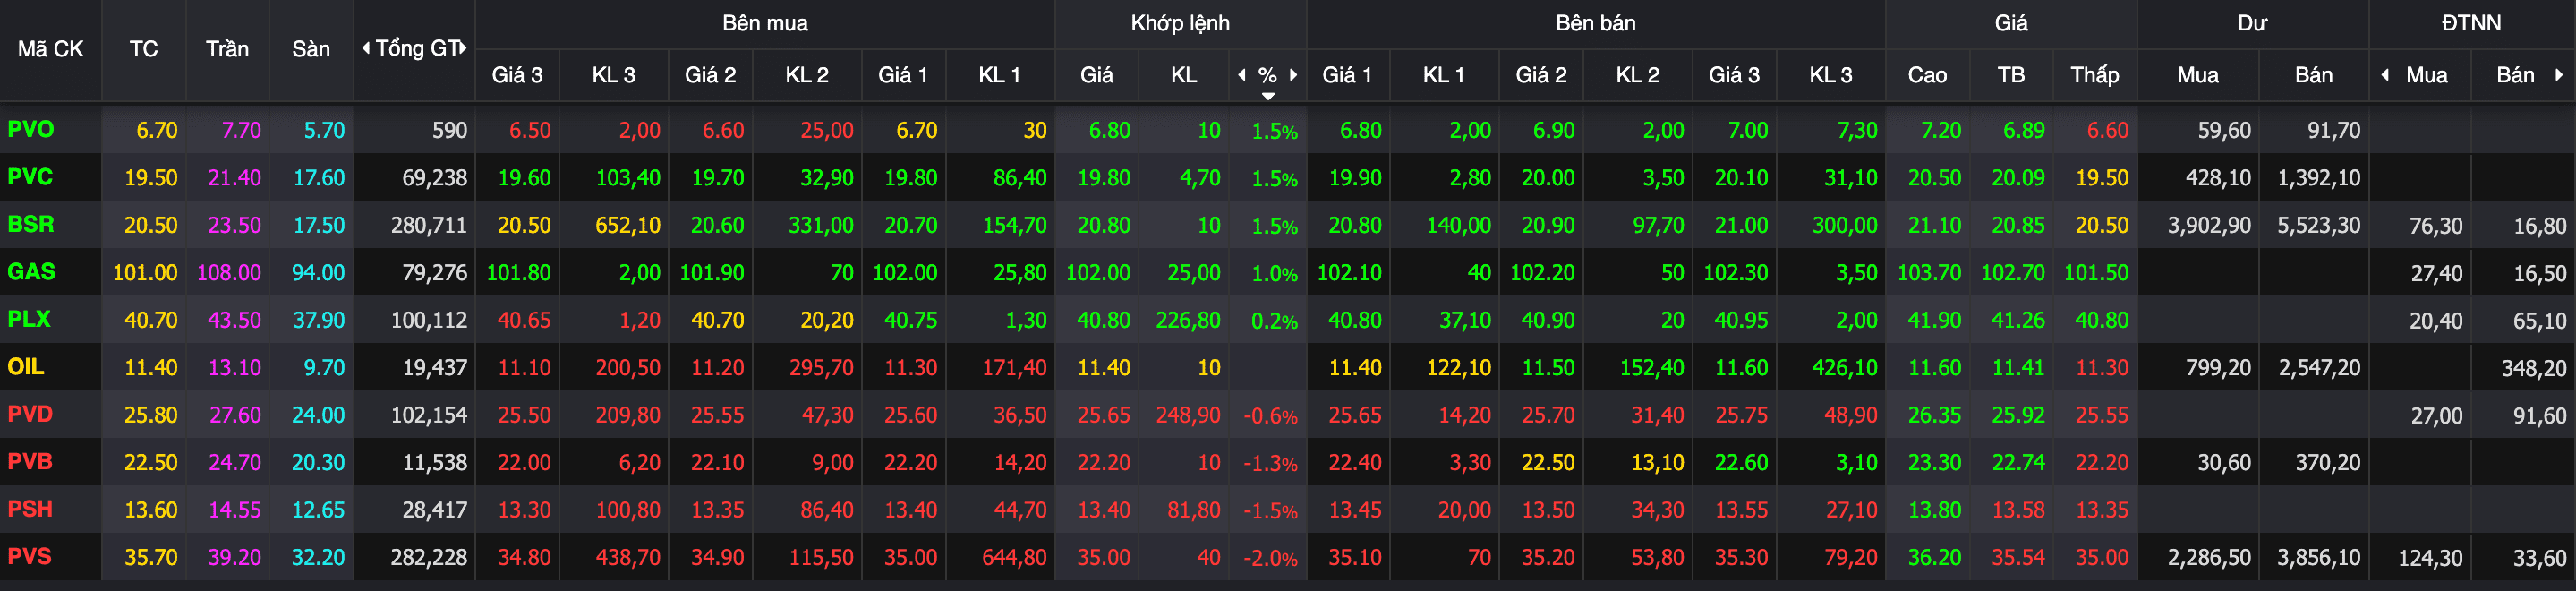Click PVS buy volume 644,80

click(1014, 558)
